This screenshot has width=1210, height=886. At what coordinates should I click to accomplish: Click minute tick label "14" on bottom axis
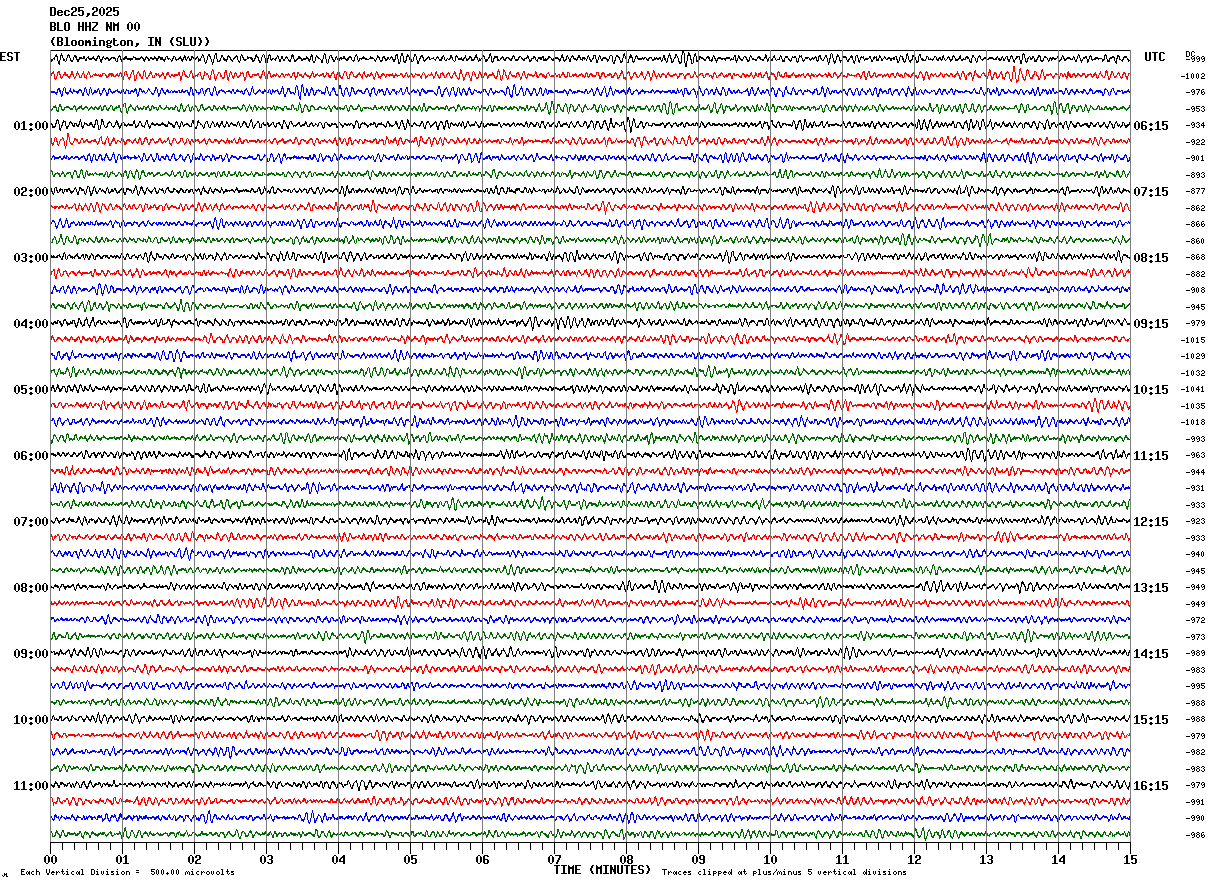tap(1058, 859)
